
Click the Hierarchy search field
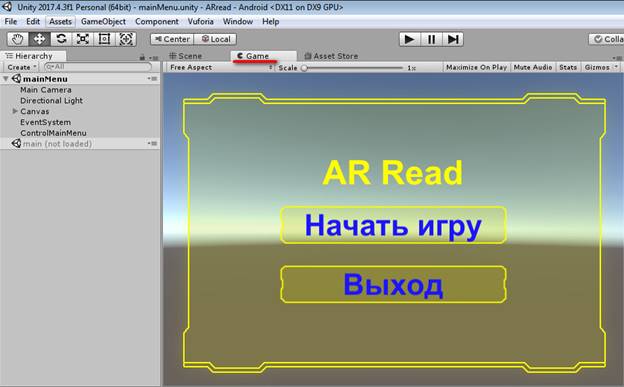tap(98, 67)
